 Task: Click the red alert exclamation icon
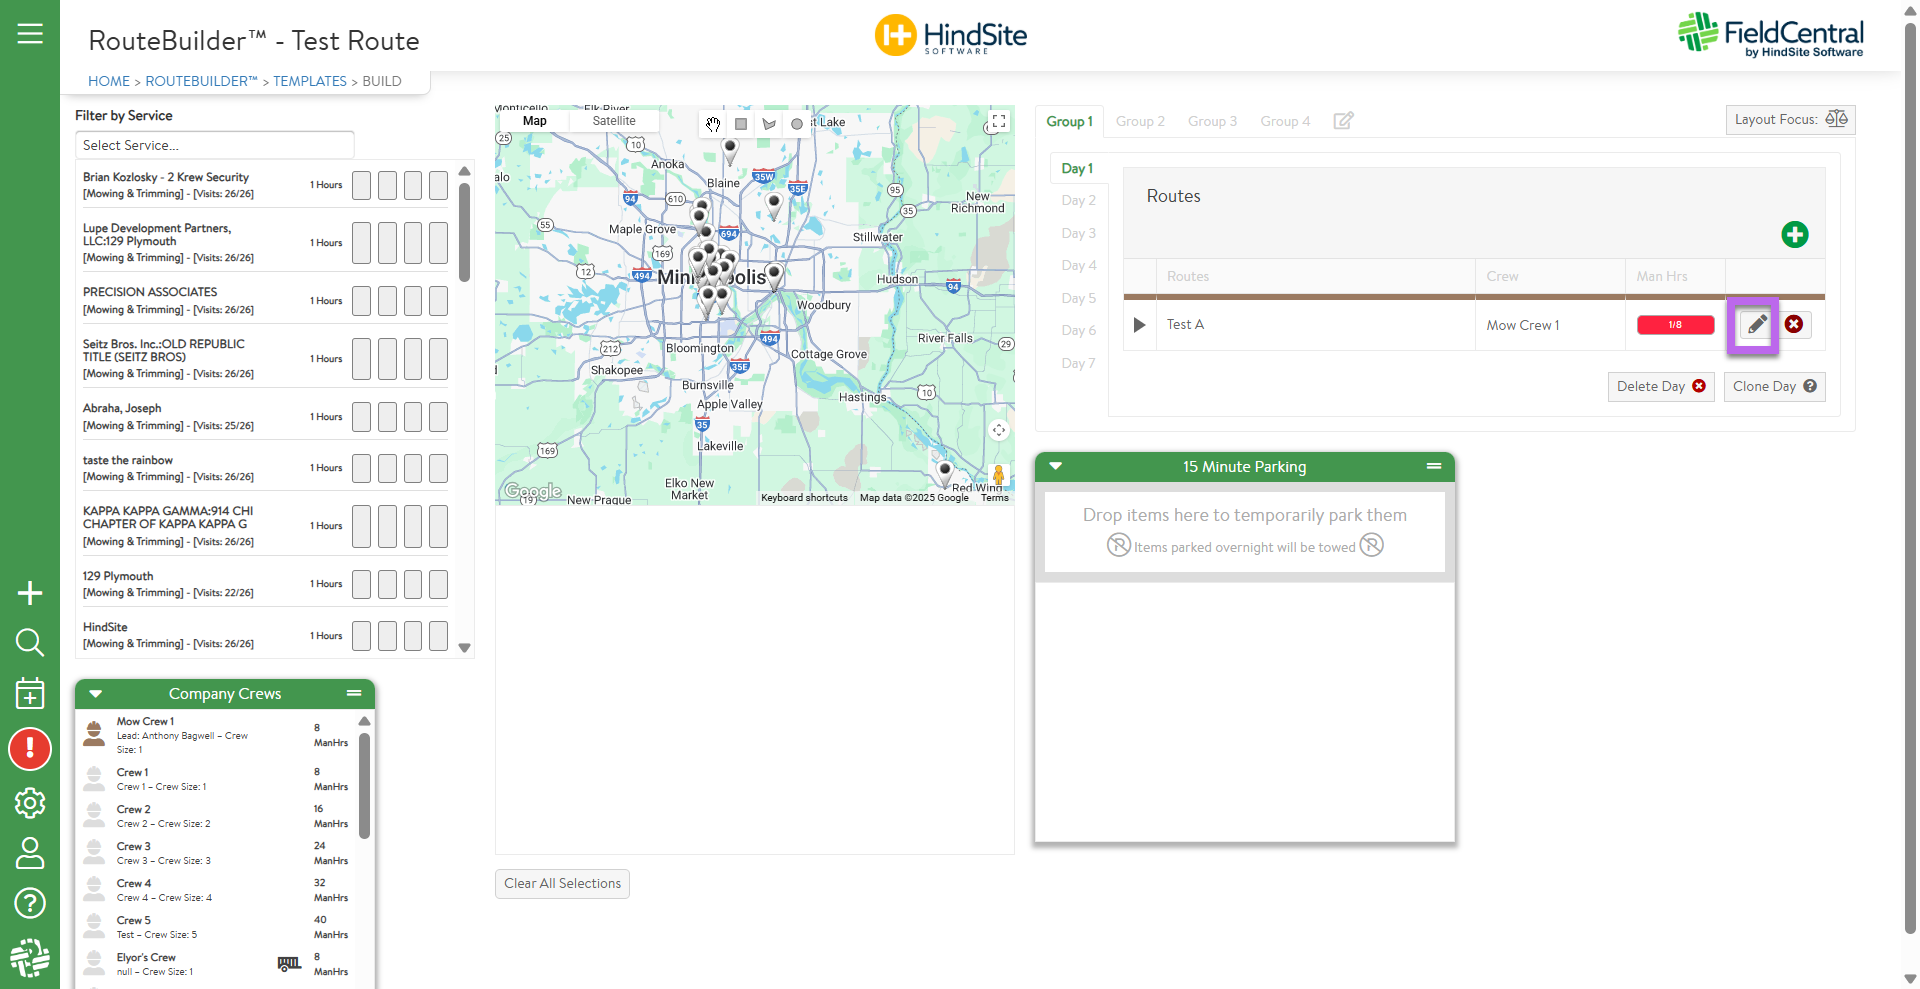coord(30,748)
